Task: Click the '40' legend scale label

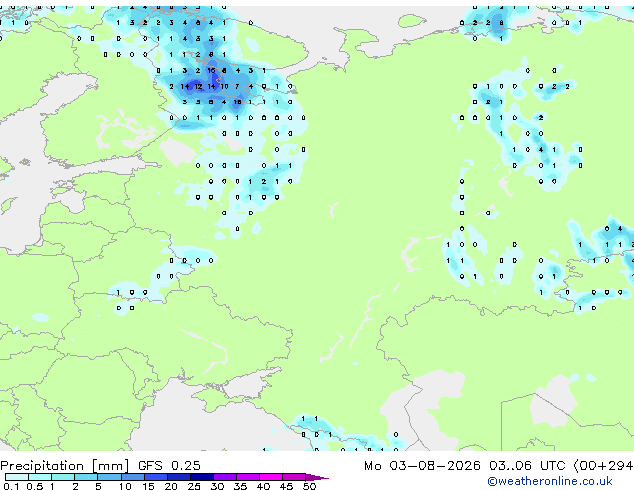Action: click(x=263, y=486)
